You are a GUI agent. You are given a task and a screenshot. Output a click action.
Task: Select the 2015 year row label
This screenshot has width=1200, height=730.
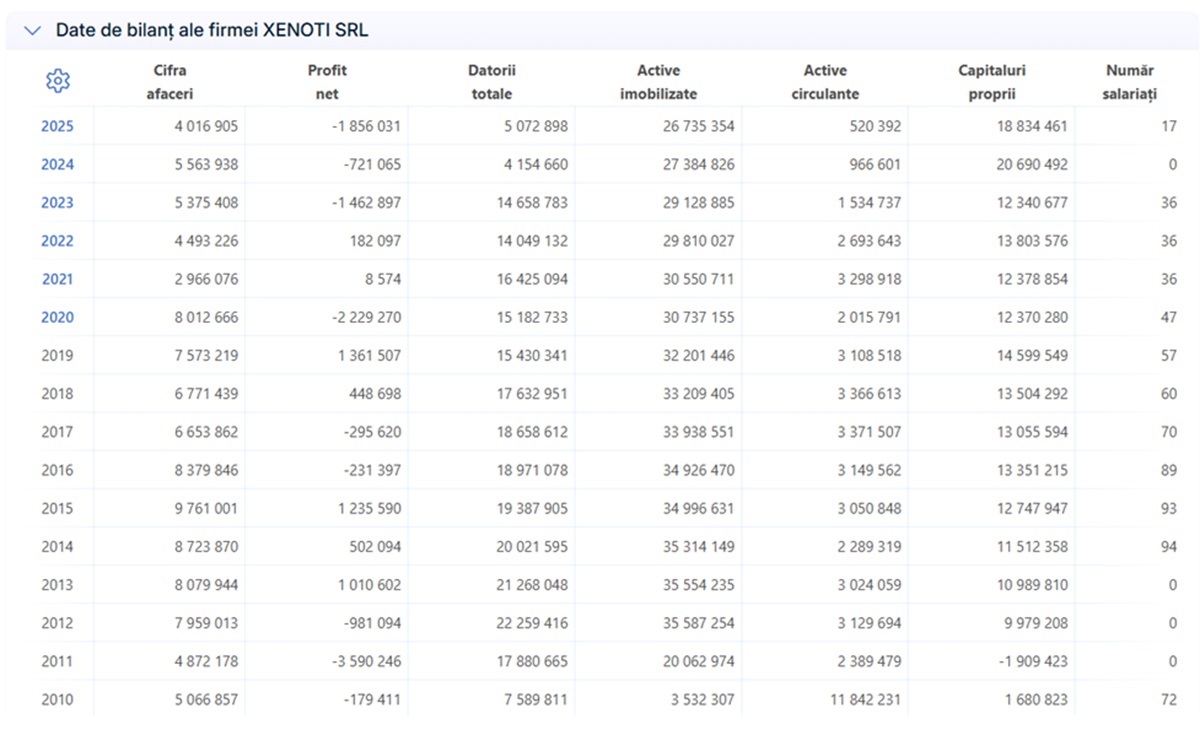click(57, 508)
